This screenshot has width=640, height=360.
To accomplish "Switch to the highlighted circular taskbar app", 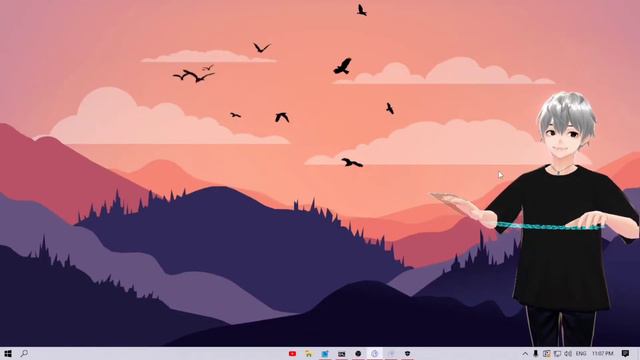I will pos(375,353).
